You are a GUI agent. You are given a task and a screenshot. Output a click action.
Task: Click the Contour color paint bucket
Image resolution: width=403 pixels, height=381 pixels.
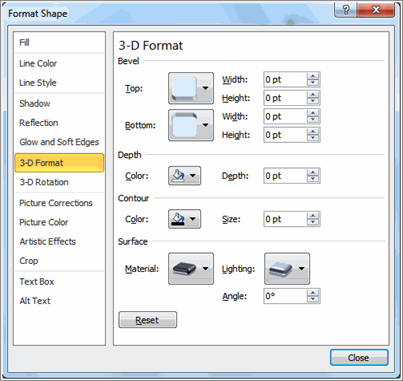pyautogui.click(x=178, y=219)
